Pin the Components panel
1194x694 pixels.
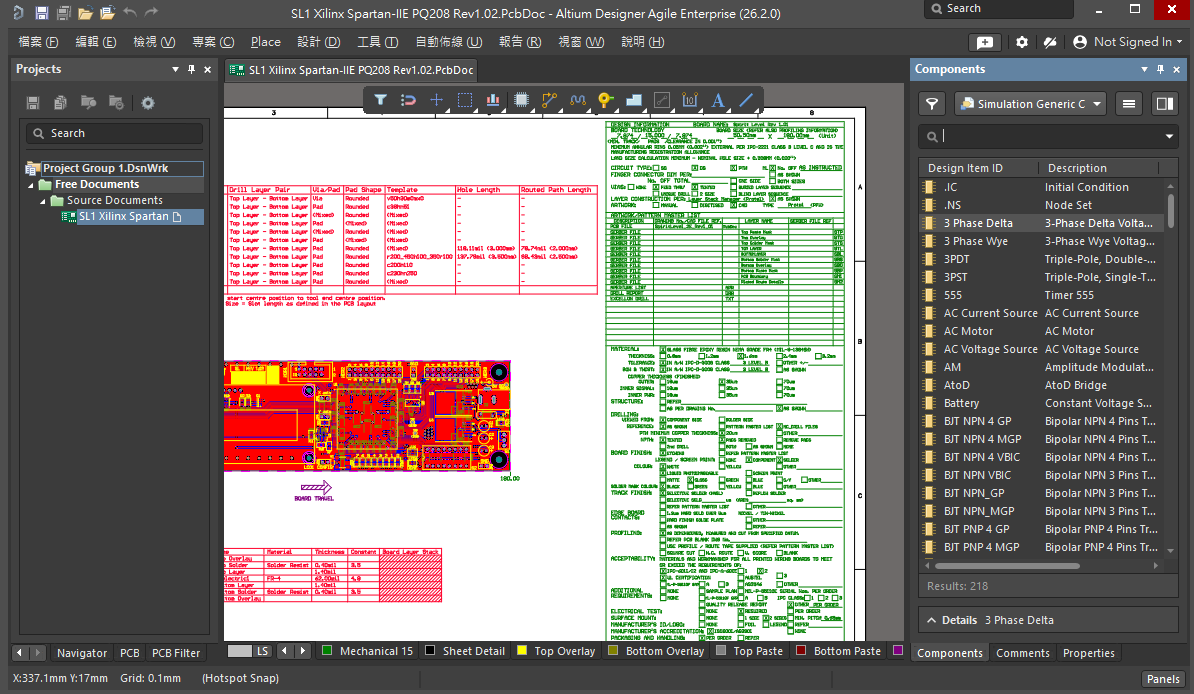click(1160, 69)
